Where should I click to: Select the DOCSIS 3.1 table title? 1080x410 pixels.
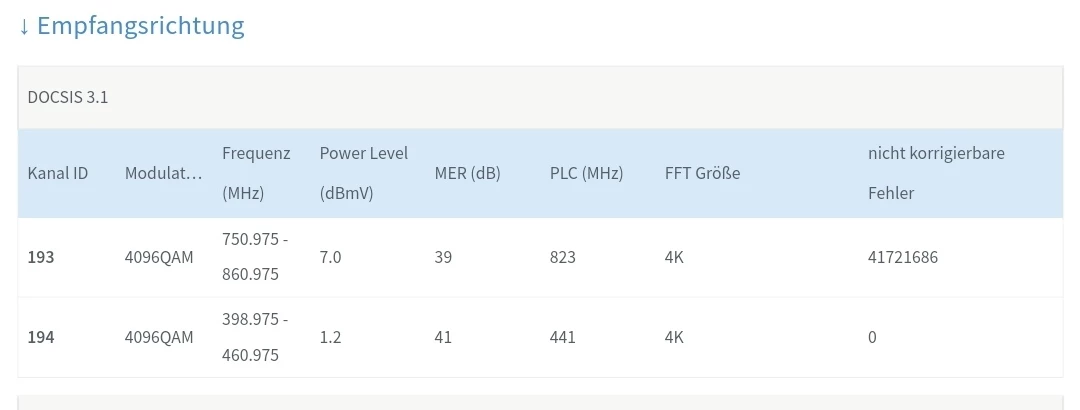click(68, 98)
